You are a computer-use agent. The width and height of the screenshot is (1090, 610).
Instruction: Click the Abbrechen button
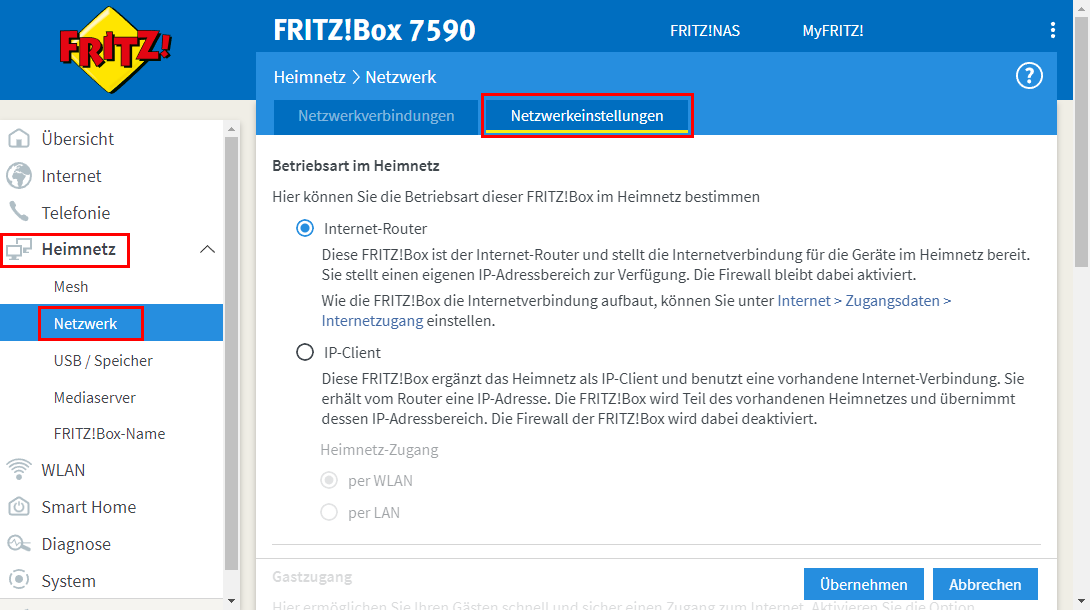click(985, 584)
